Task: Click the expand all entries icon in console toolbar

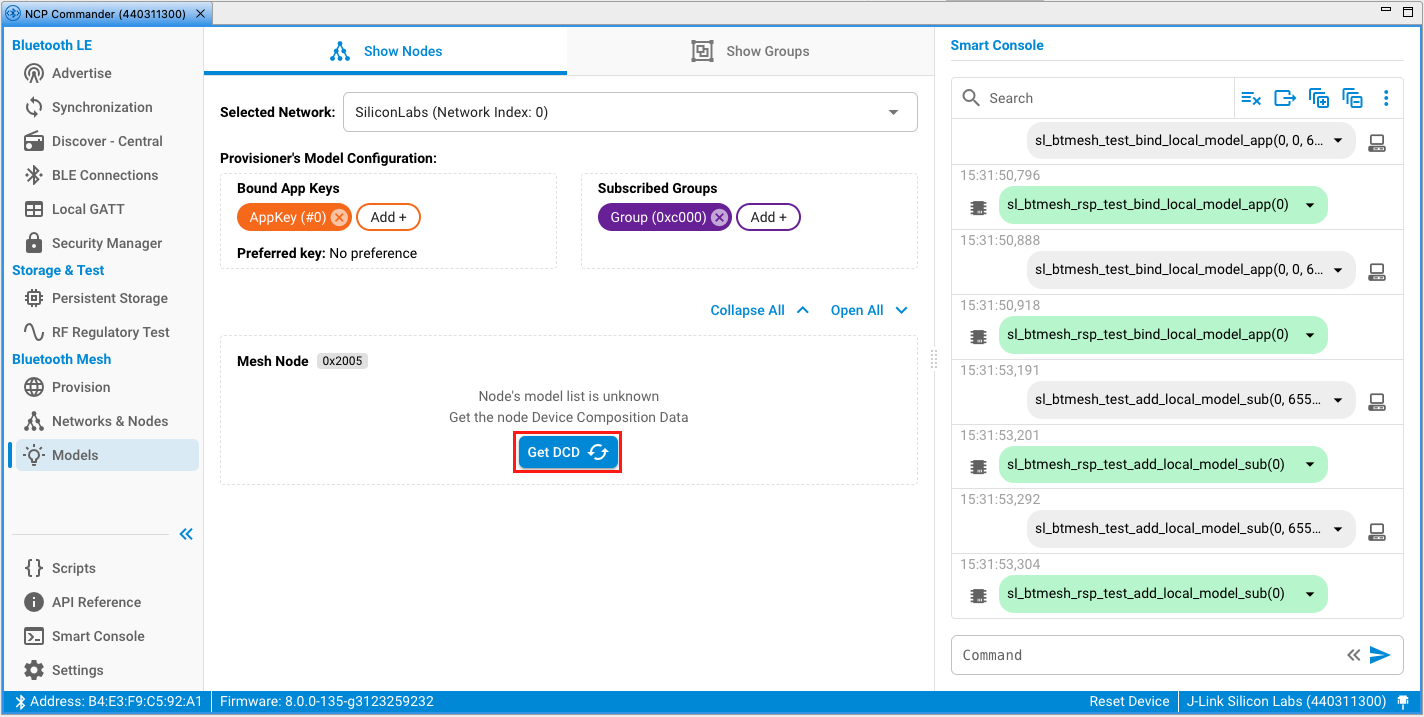Action: pyautogui.click(x=1319, y=98)
